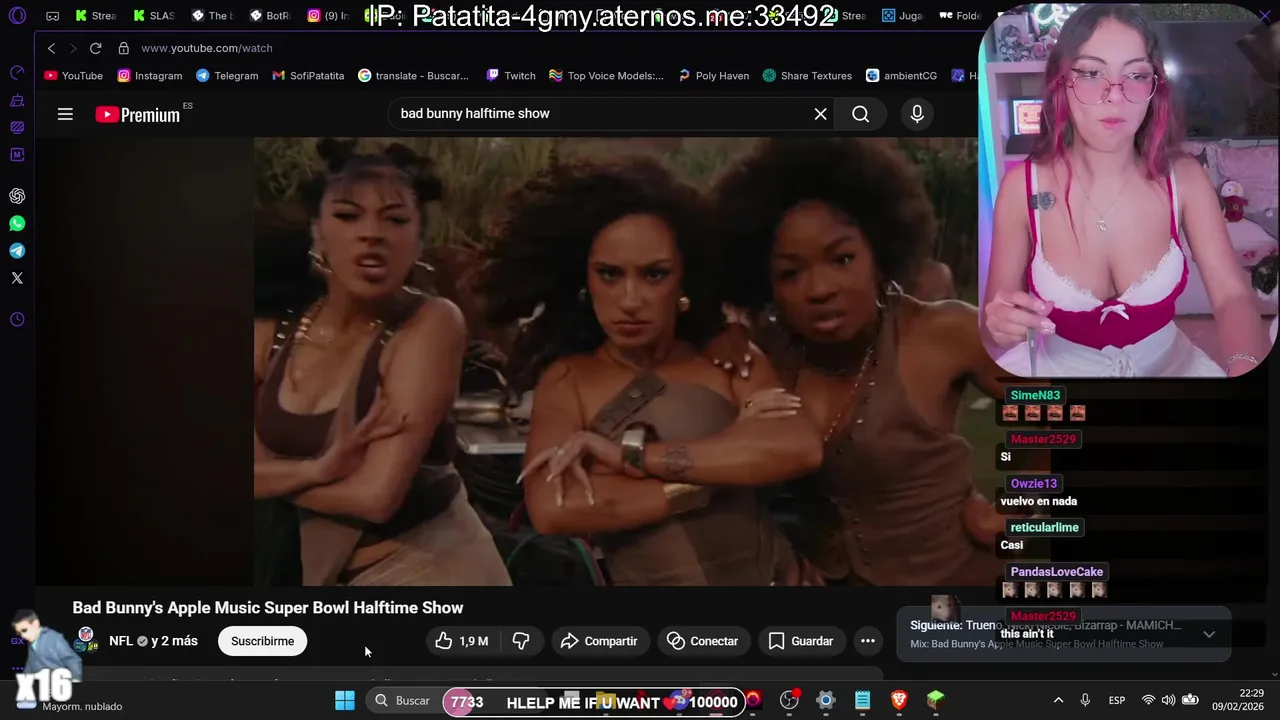Click the Compartir share button
This screenshot has height=720, width=1280.
click(x=598, y=641)
